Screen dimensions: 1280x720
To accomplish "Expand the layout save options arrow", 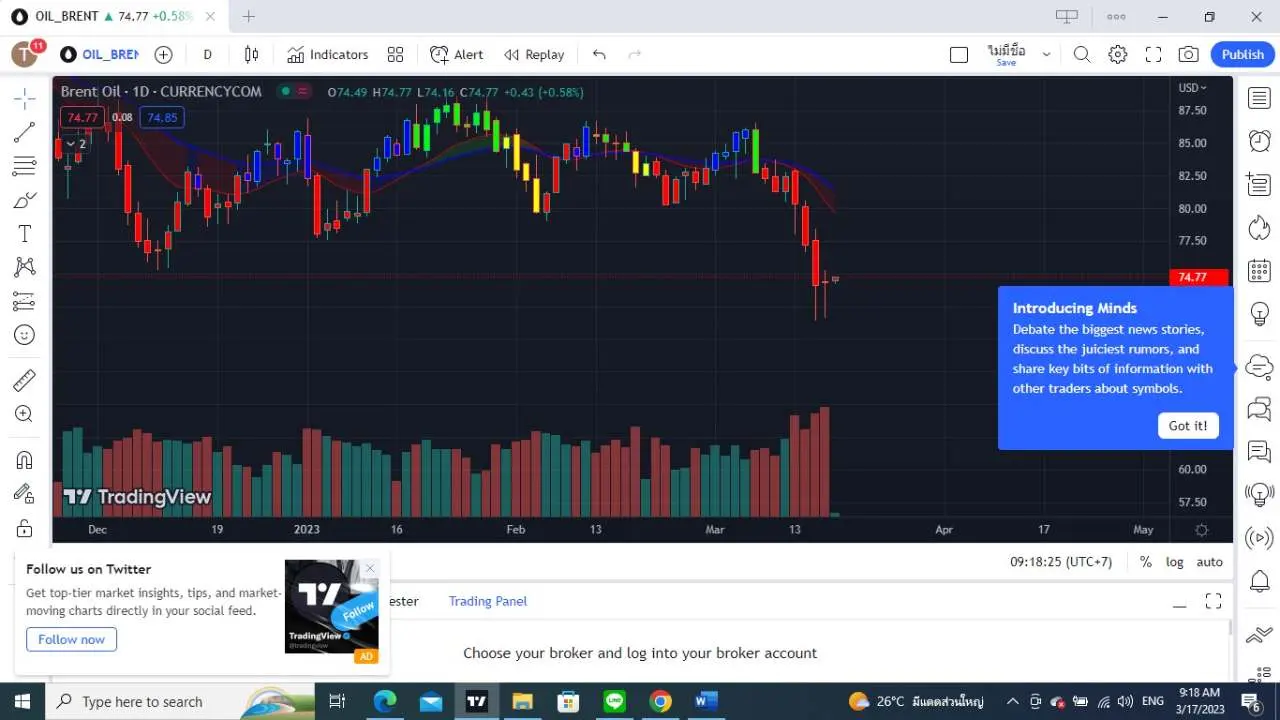I will 1046,55.
